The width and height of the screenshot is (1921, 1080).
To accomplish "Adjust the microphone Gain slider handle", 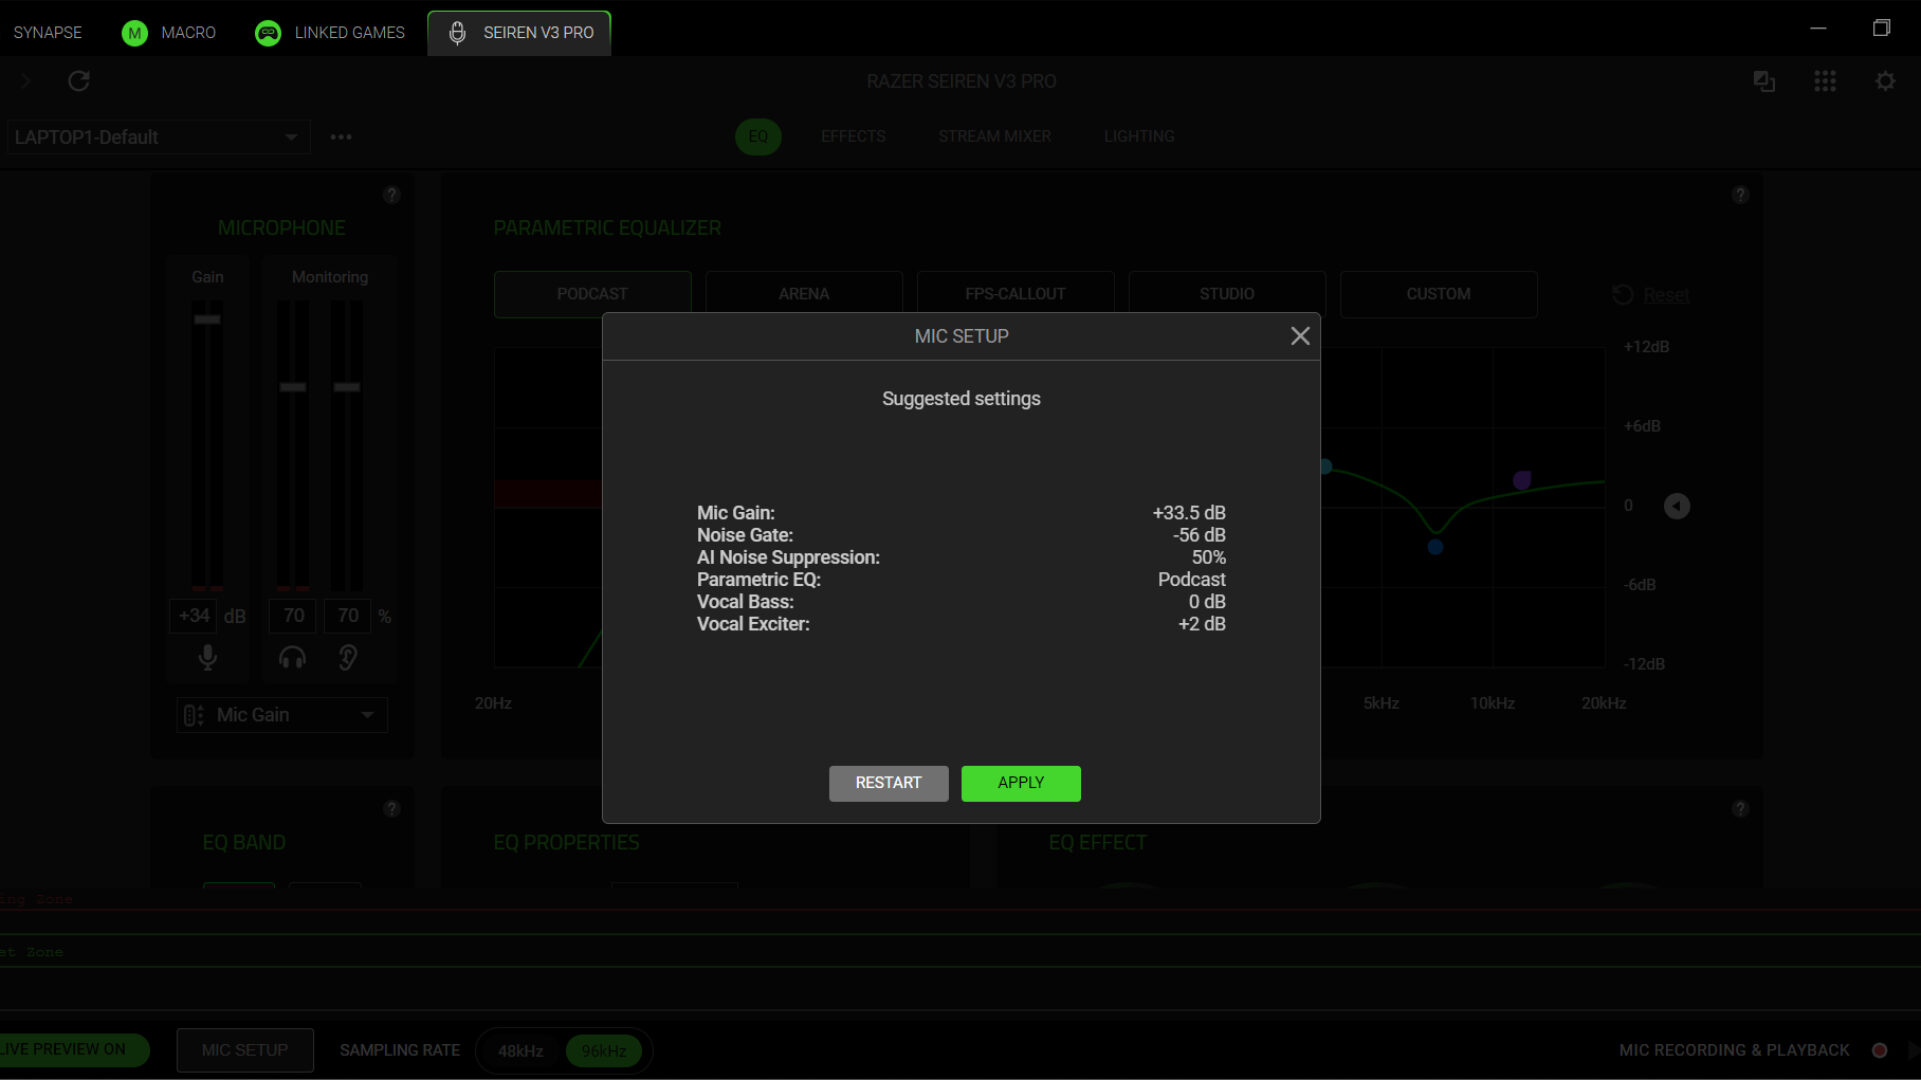I will coord(207,320).
